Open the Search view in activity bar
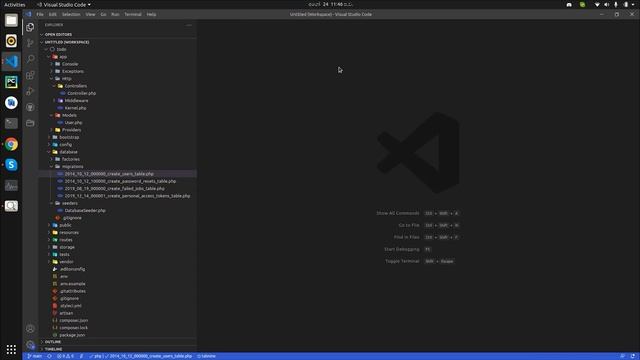640x360 pixels. click(30, 59)
